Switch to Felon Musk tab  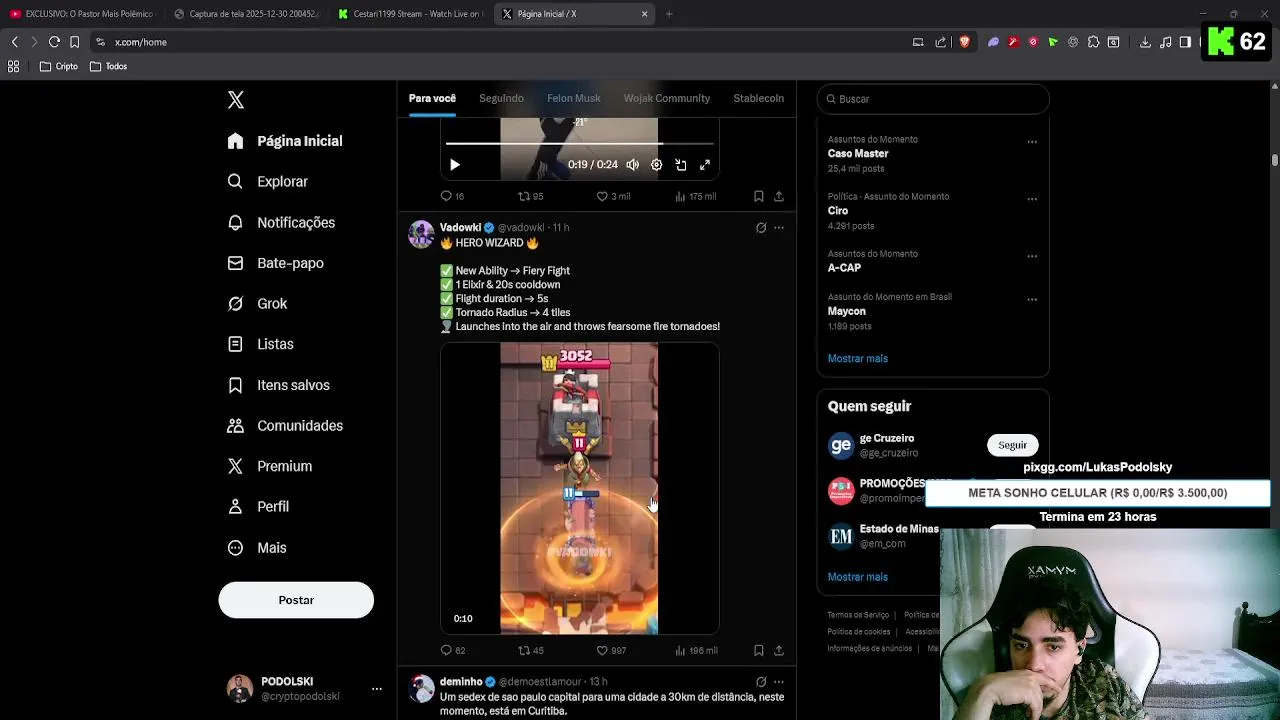574,98
